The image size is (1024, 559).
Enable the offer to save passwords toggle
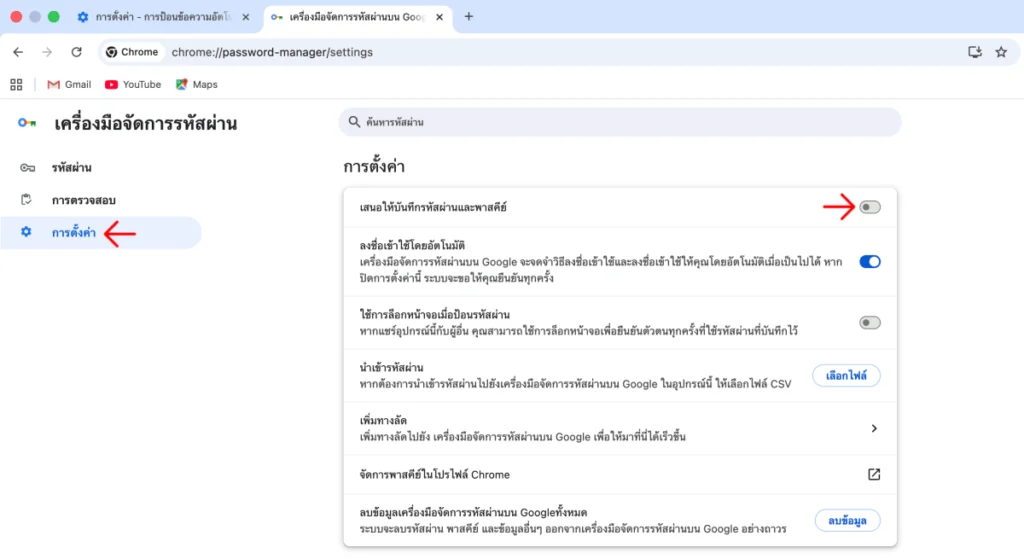point(869,207)
